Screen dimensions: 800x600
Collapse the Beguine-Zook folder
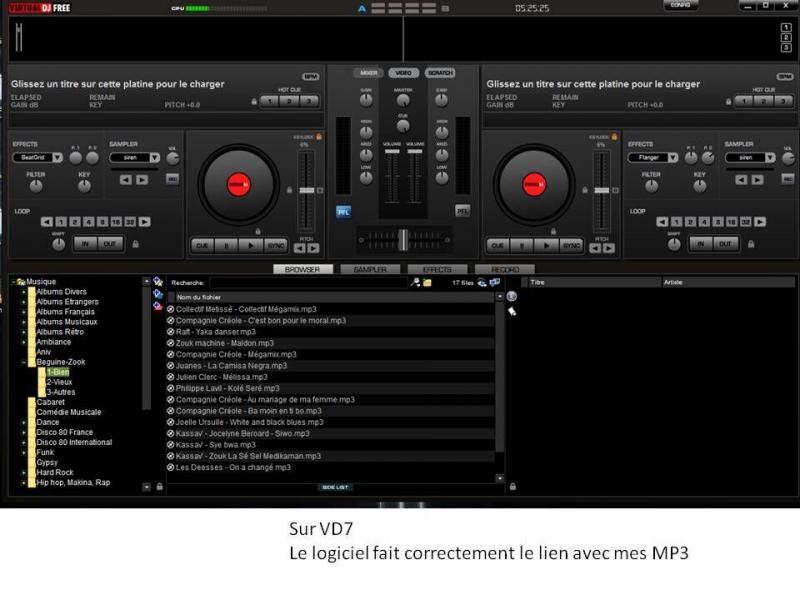(x=23, y=362)
